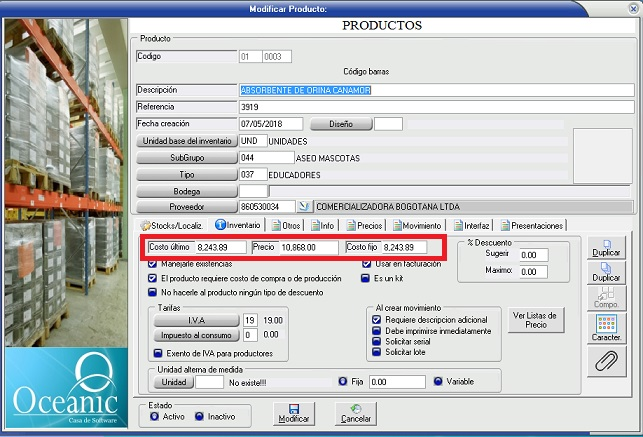Screen dimensions: 643x437
Task: Open the Caracter. characteristics grid icon
Action: tap(606, 328)
